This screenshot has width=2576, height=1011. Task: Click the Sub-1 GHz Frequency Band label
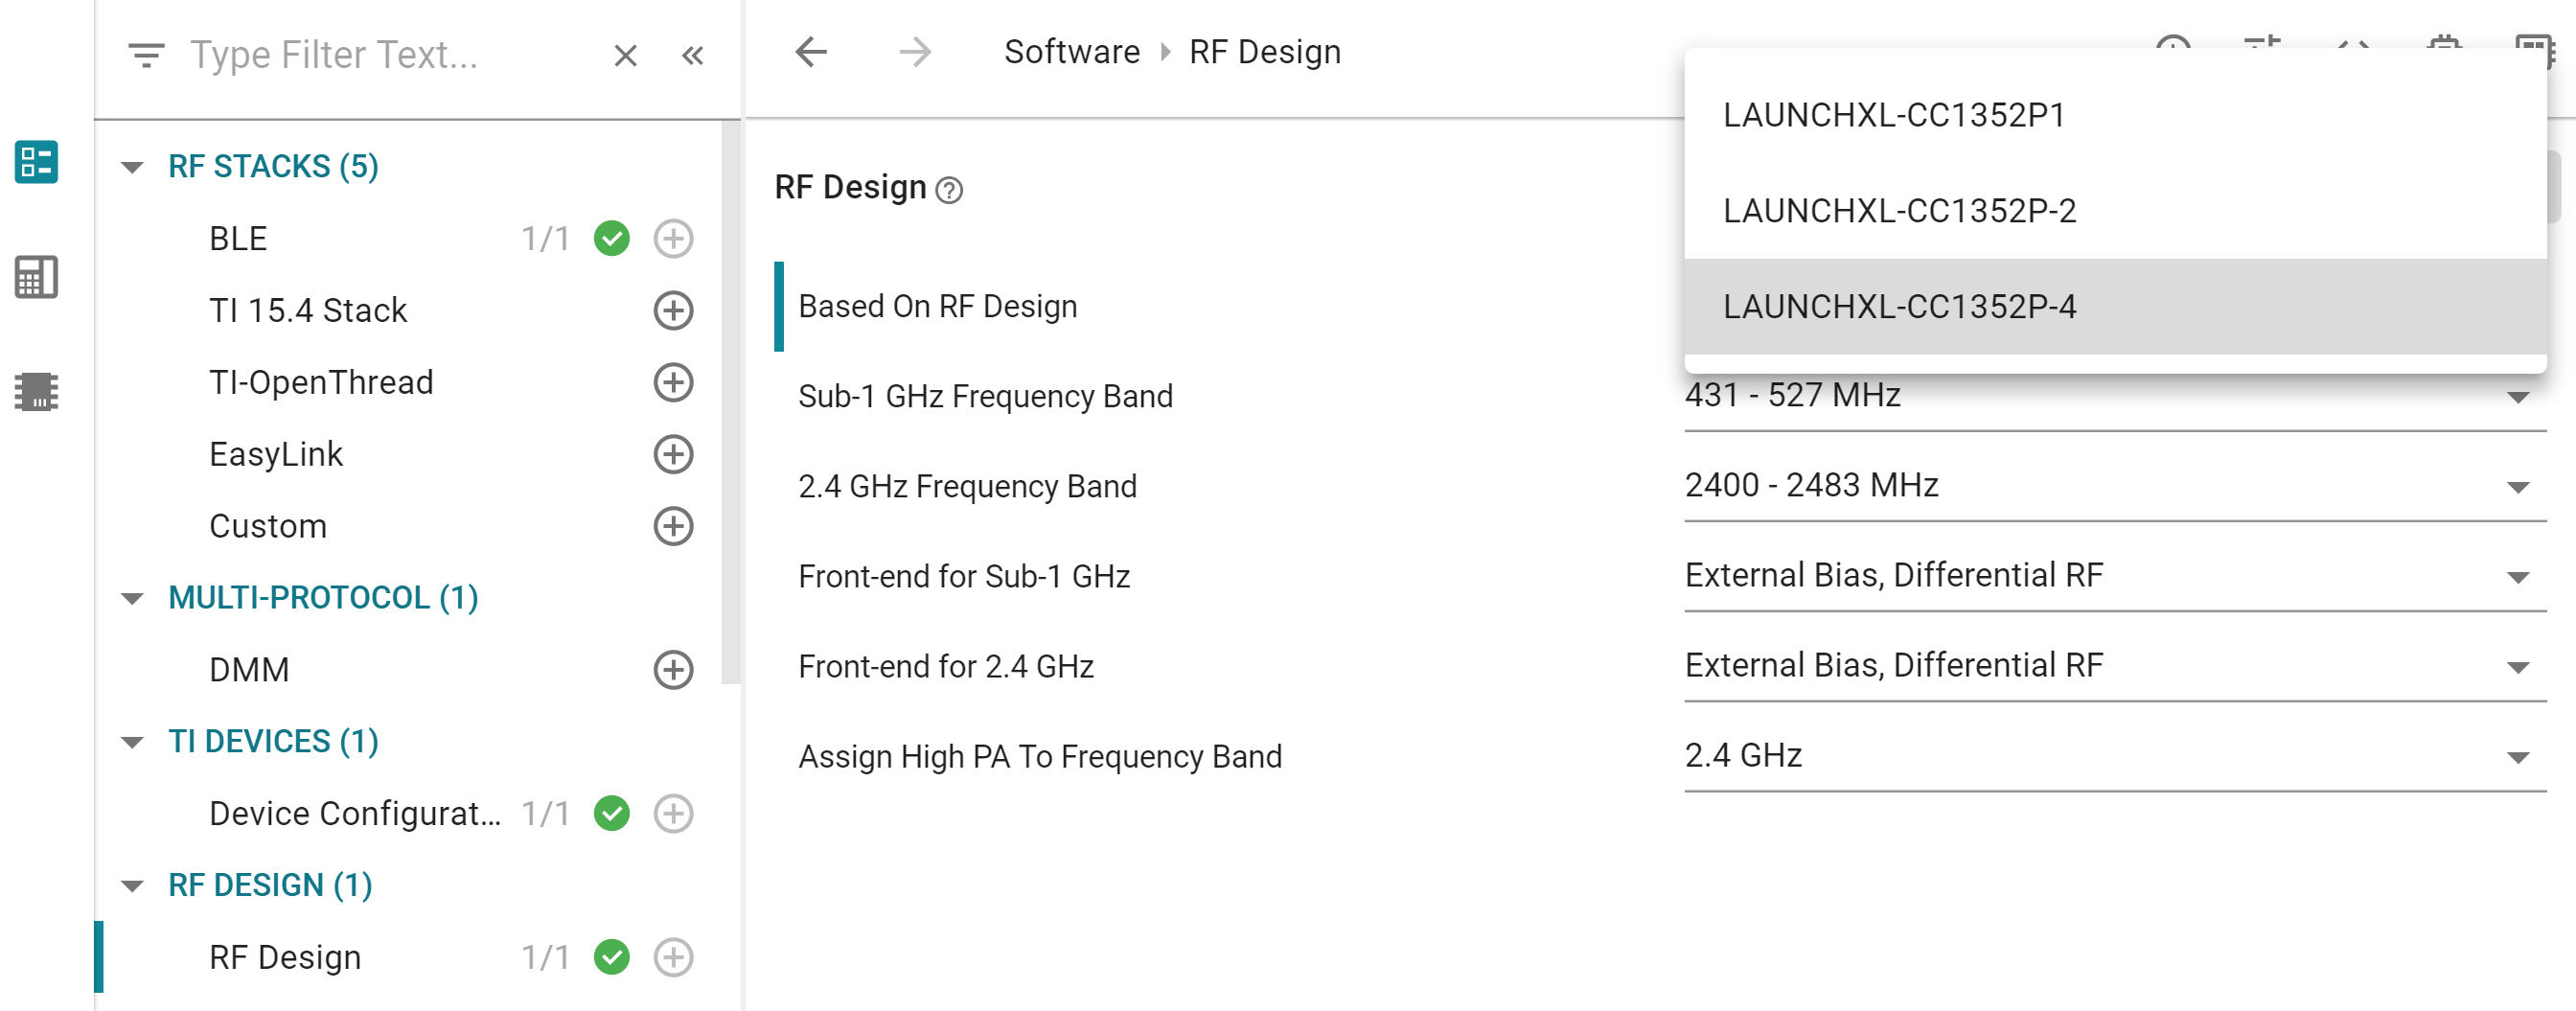click(985, 397)
